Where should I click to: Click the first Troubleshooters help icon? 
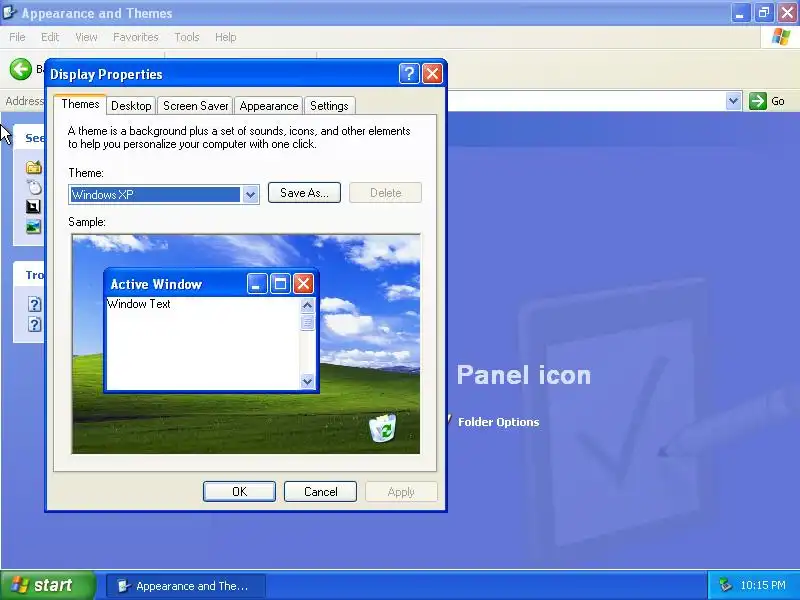34,304
